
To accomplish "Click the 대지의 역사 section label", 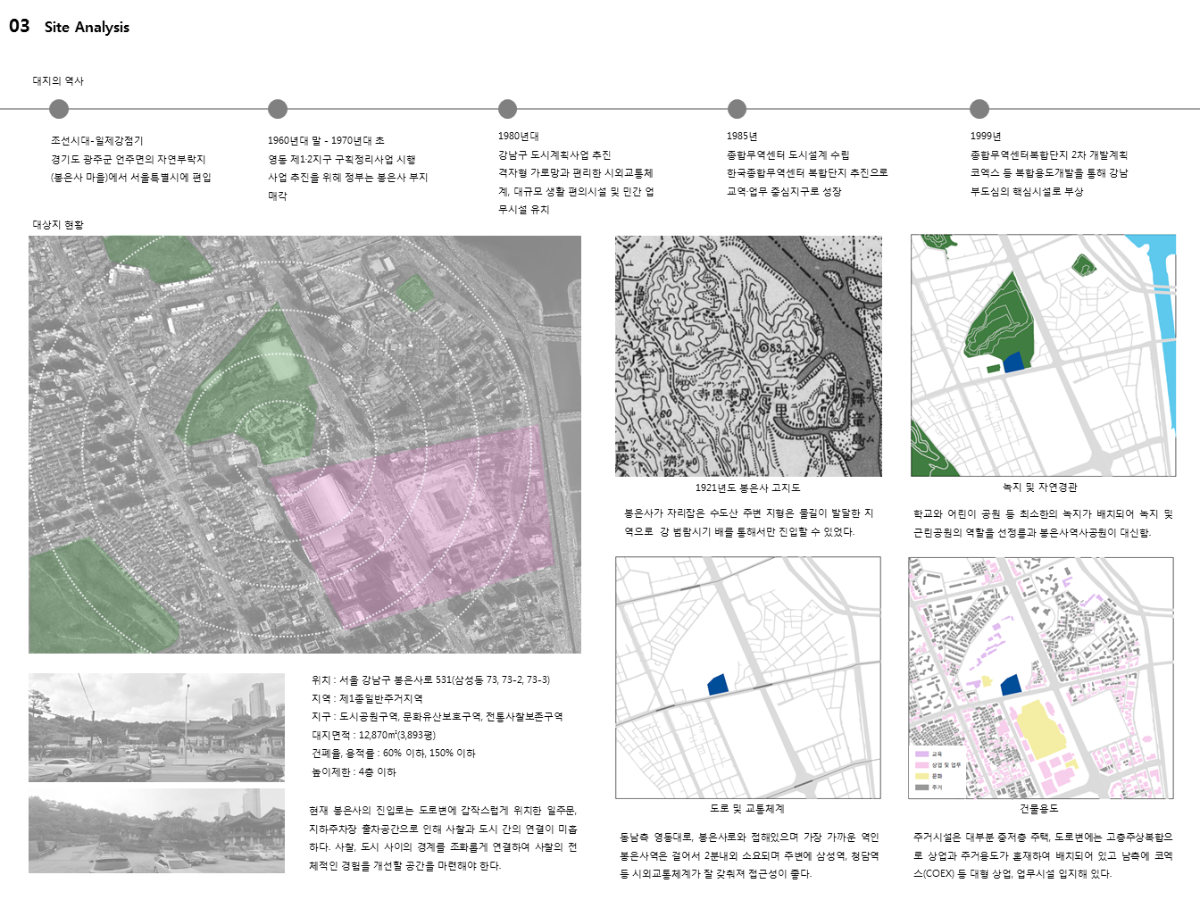I will point(58,81).
